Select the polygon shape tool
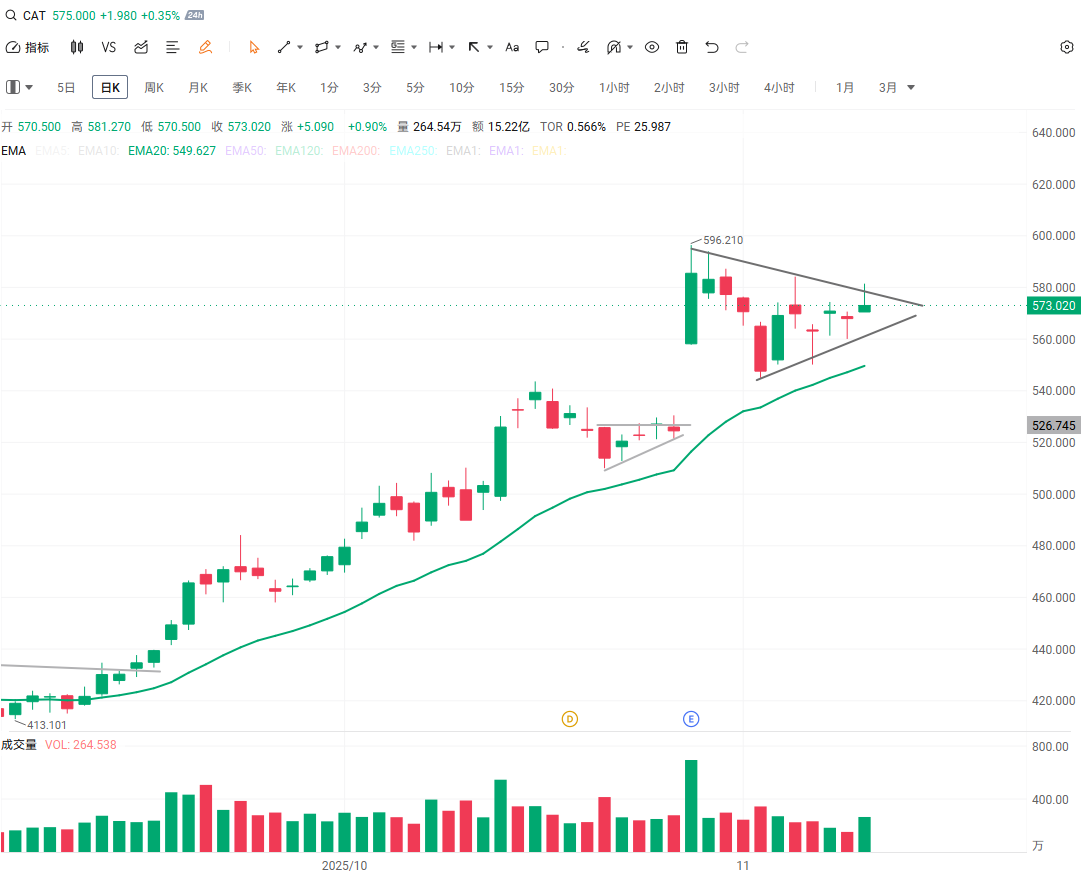Screen dimensions: 1082x876 coord(321,47)
